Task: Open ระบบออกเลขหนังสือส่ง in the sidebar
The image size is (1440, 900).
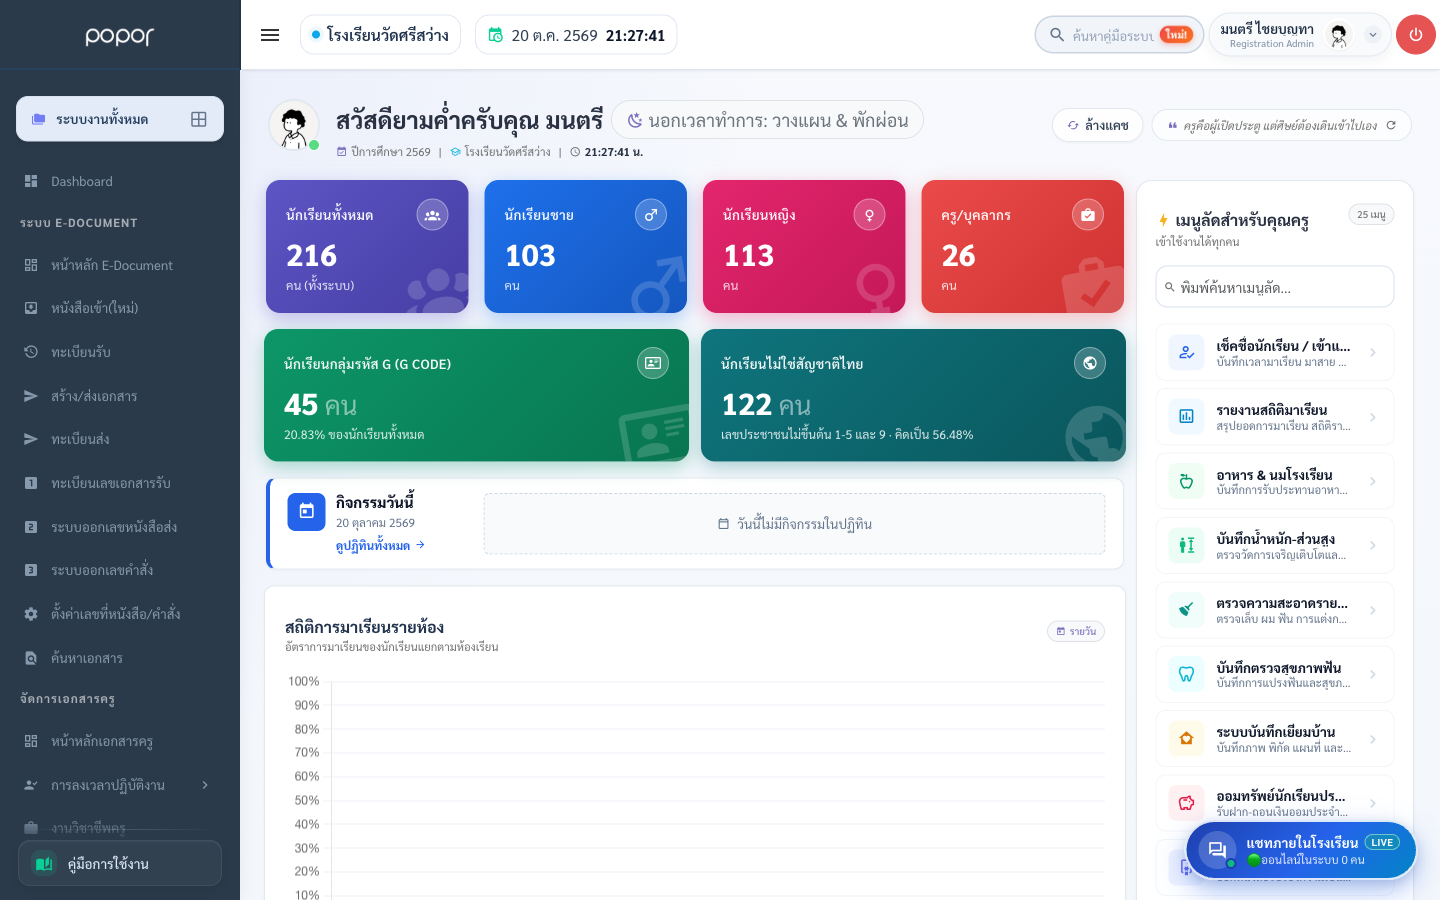Action: [x=120, y=527]
